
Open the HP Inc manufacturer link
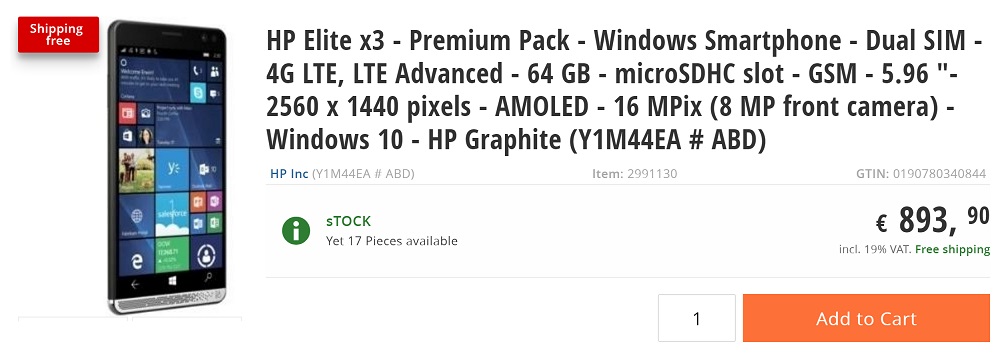[290, 173]
